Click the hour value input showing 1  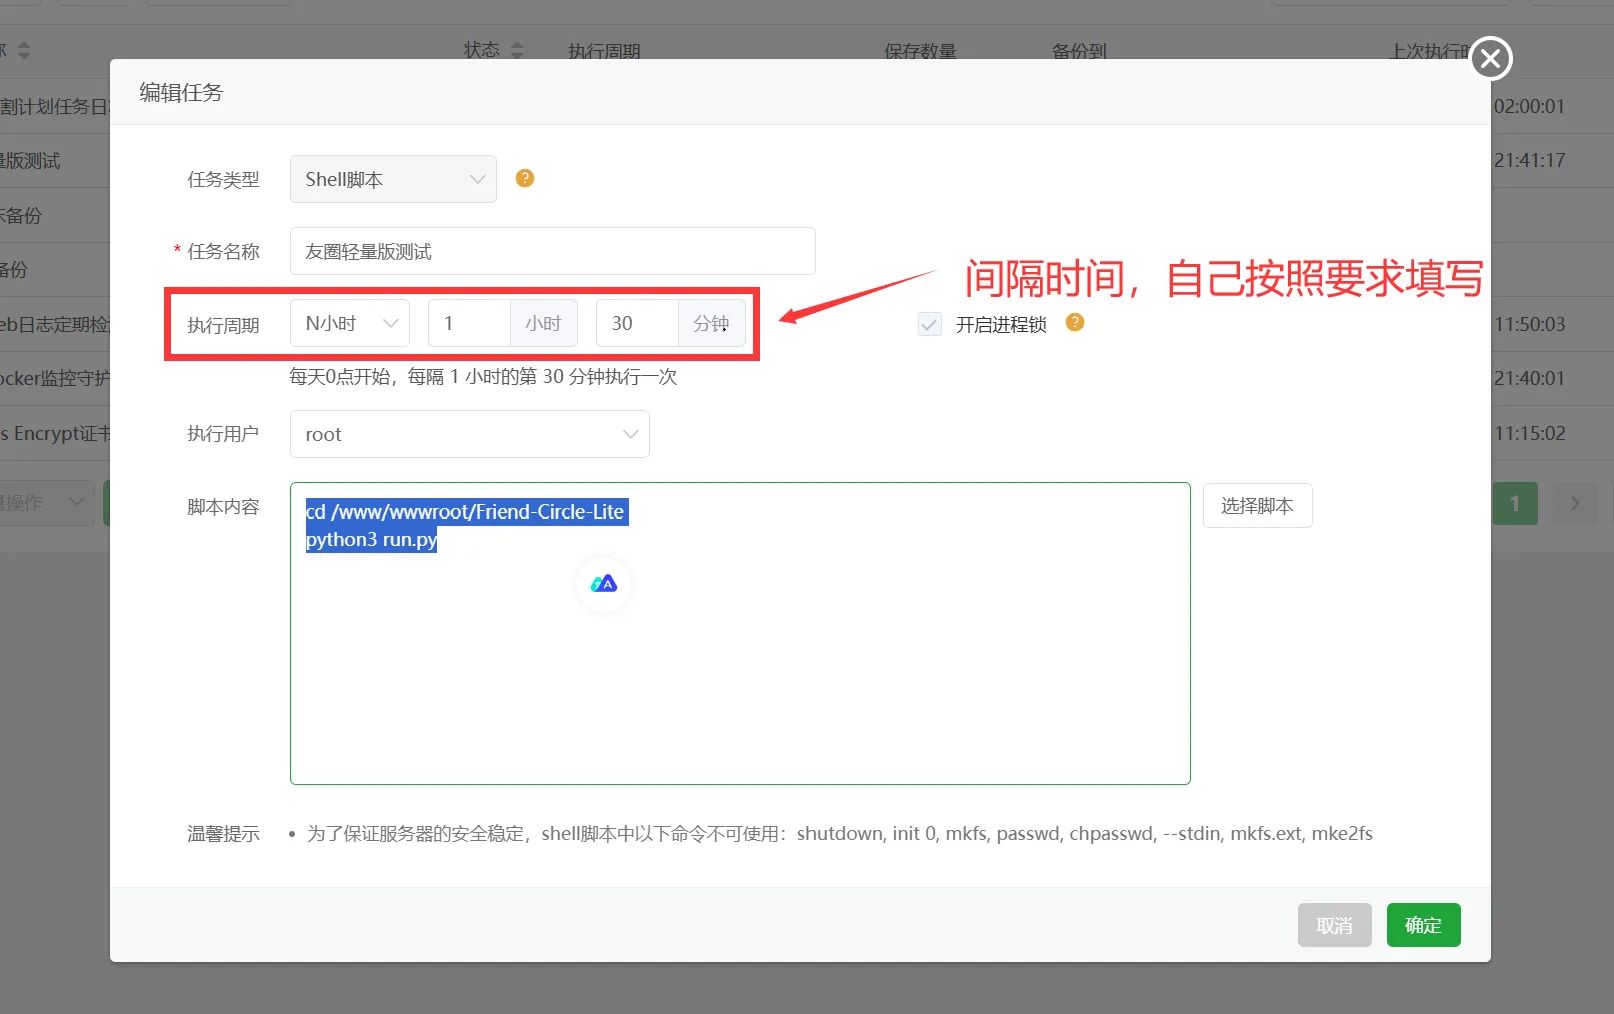pyautogui.click(x=466, y=322)
